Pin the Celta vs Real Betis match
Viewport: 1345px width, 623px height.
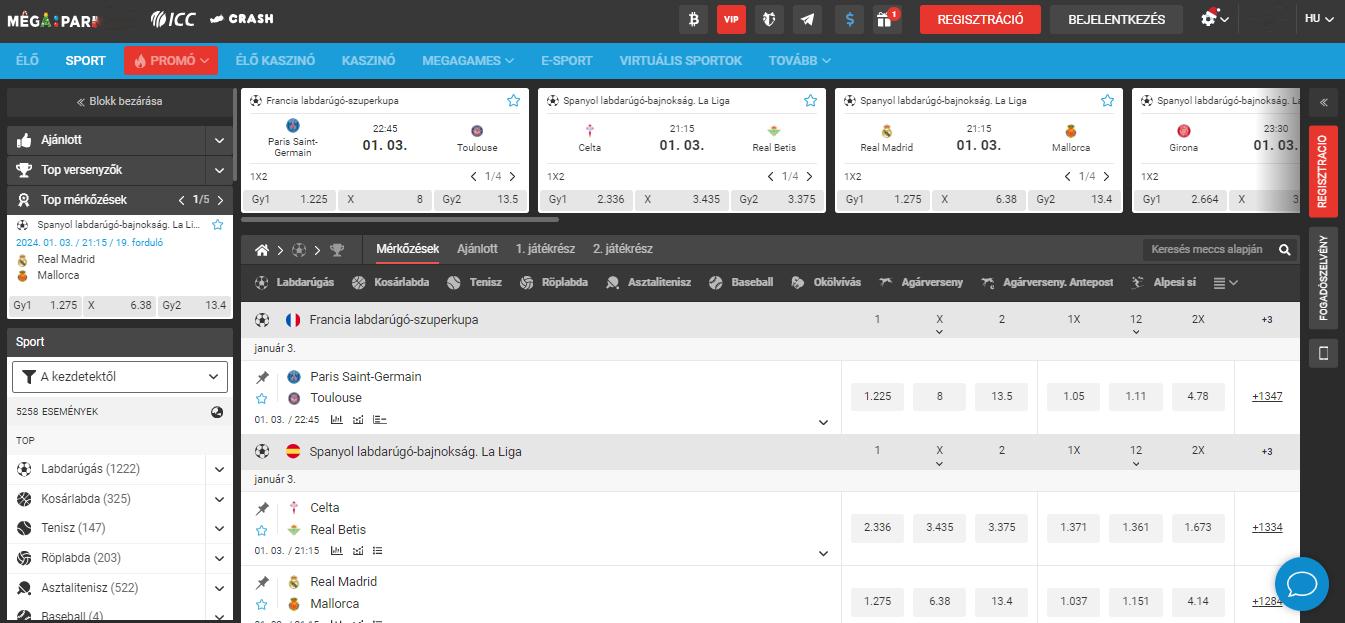(x=262, y=508)
